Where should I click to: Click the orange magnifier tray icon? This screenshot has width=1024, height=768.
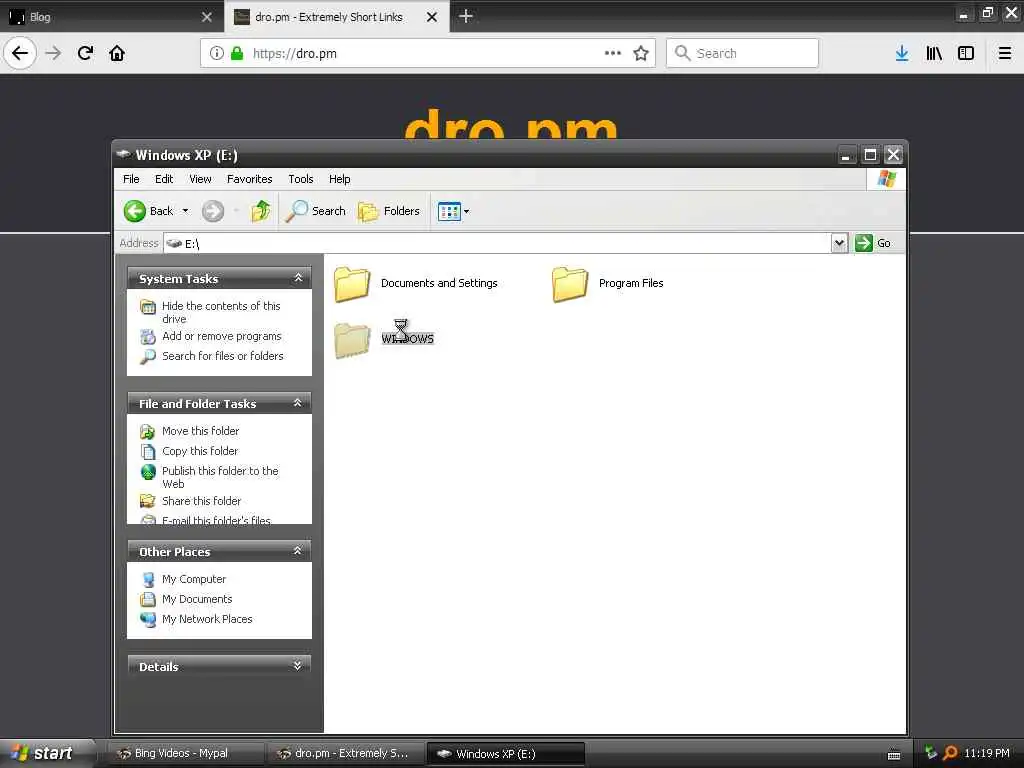pyautogui.click(x=950, y=753)
